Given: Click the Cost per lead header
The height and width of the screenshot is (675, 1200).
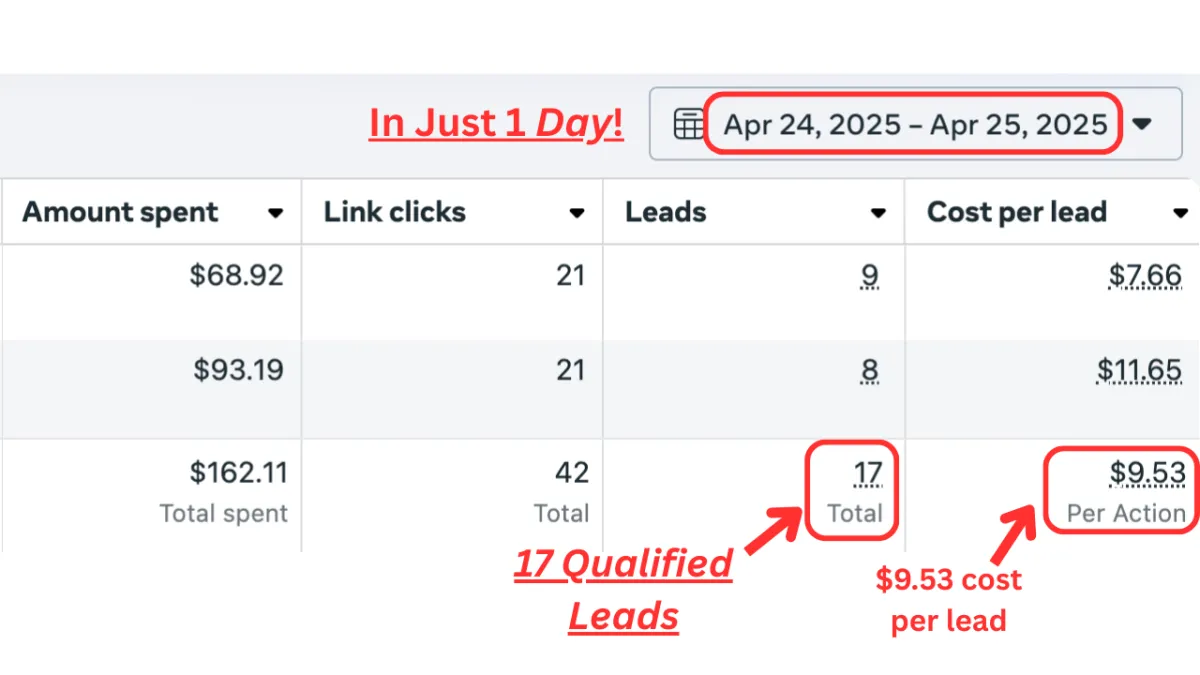Looking at the screenshot, I should [1017, 212].
